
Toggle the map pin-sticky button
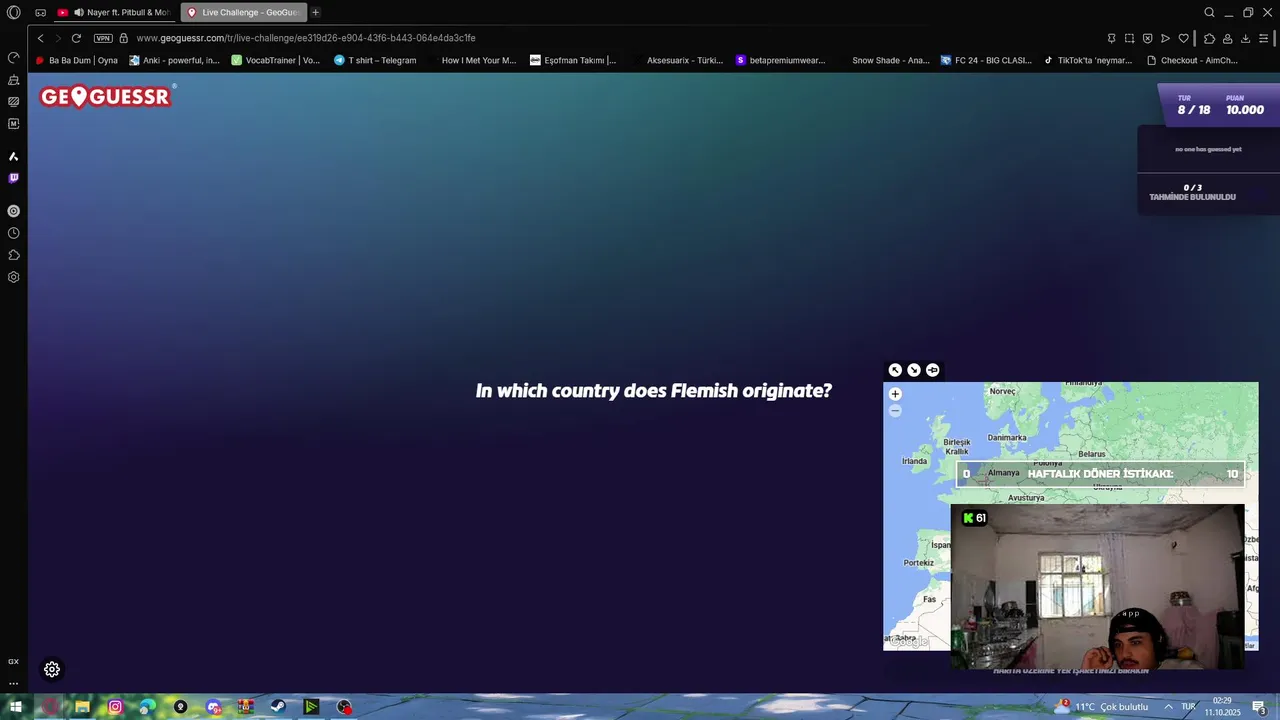[x=933, y=370]
